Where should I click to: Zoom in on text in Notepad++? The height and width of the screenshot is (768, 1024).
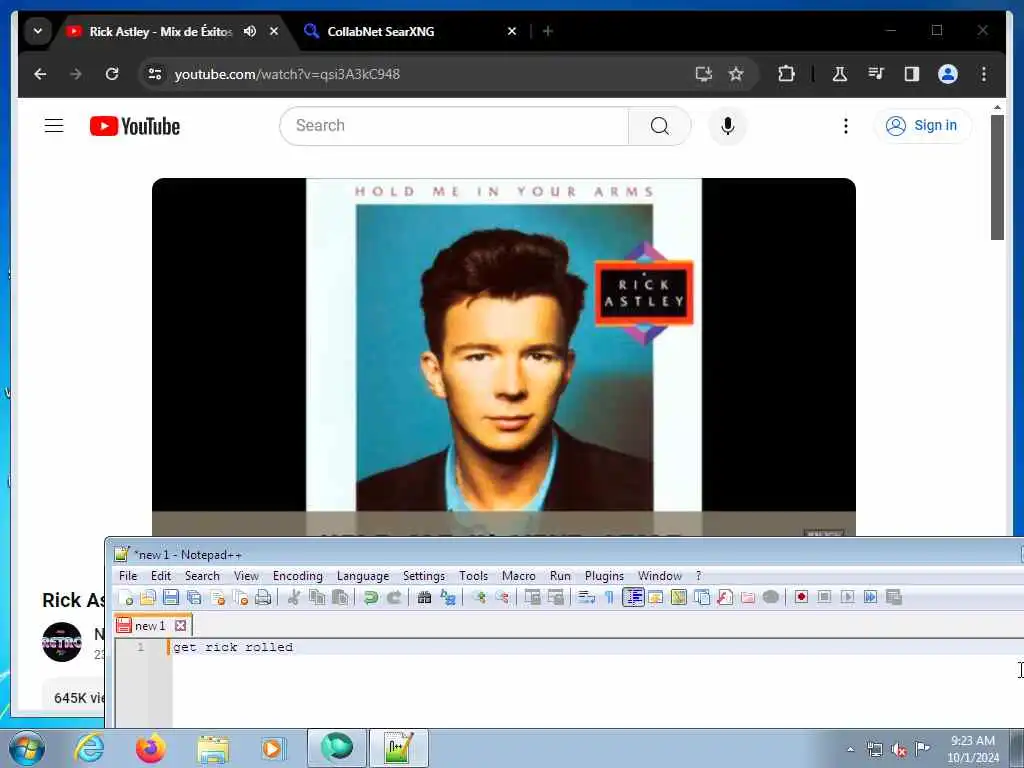click(479, 598)
